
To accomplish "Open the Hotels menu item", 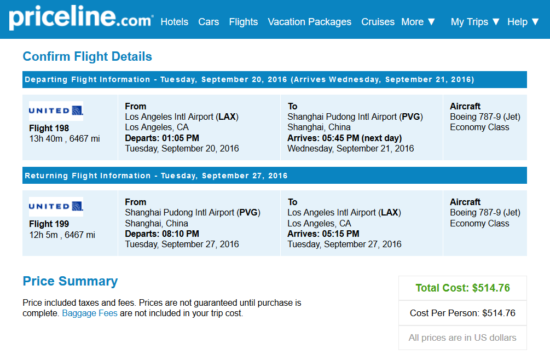I will click(x=174, y=22).
